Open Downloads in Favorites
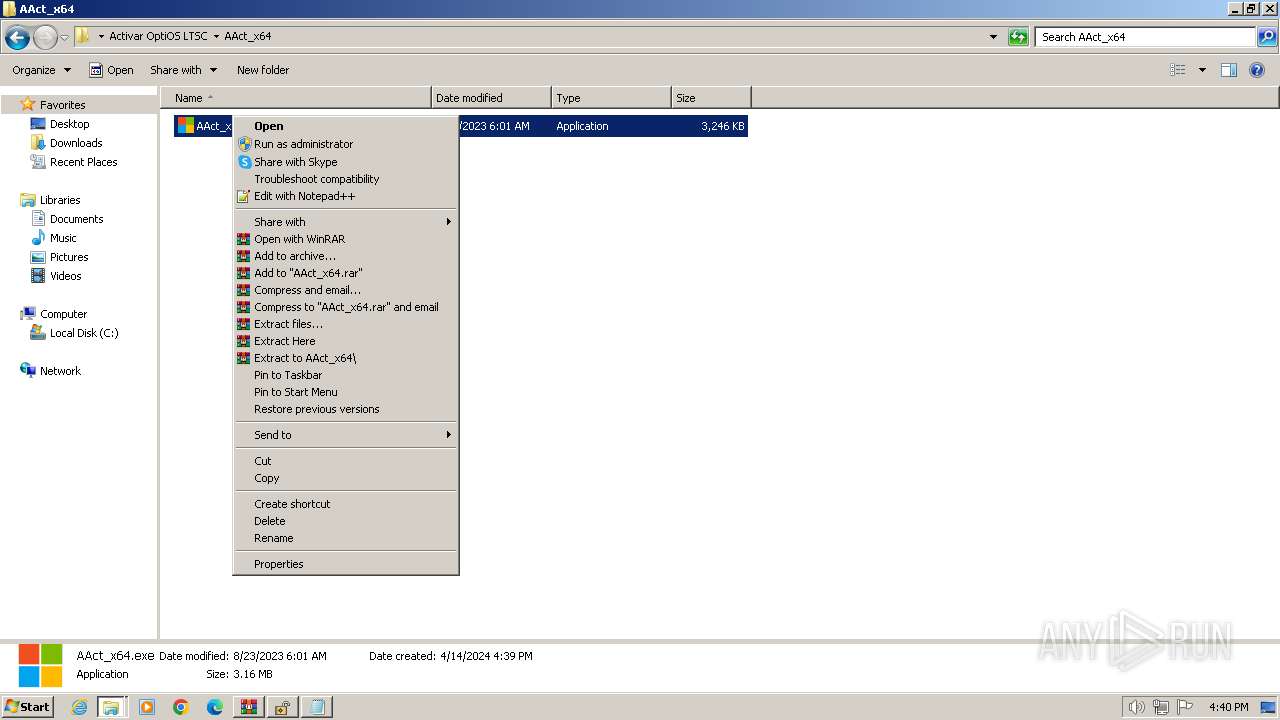Image resolution: width=1280 pixels, height=720 pixels. click(76, 143)
